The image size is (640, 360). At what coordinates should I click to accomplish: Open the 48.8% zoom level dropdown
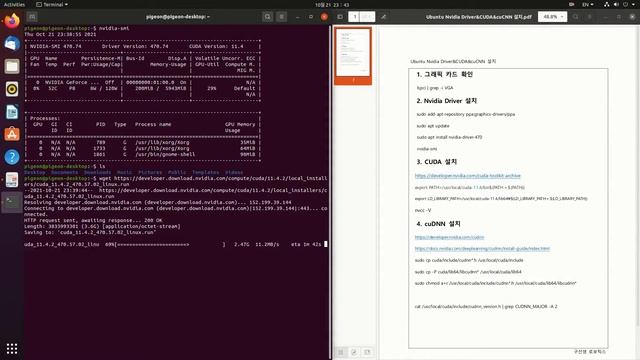pyautogui.click(x=553, y=17)
